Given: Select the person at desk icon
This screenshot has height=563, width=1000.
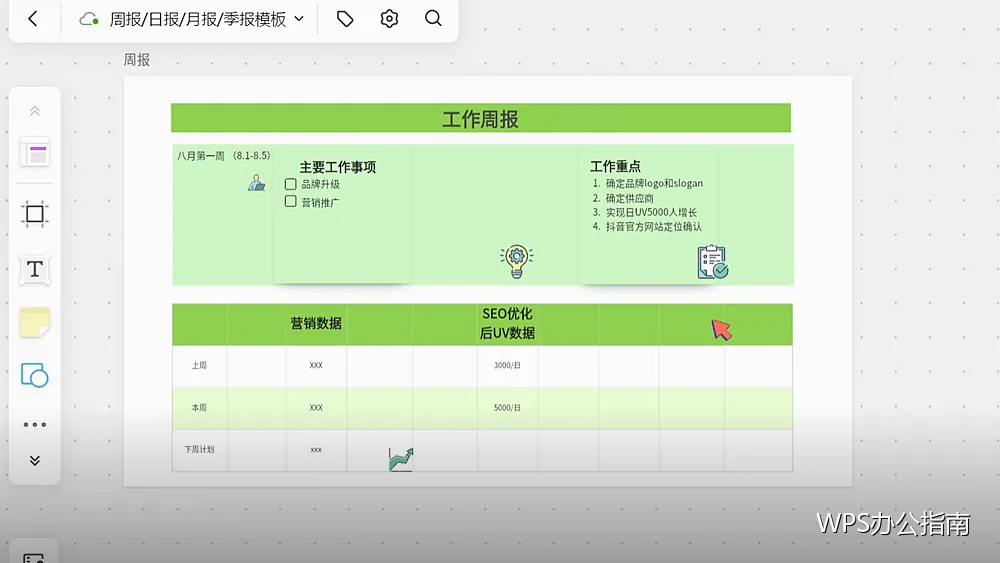Looking at the screenshot, I should coord(256,183).
